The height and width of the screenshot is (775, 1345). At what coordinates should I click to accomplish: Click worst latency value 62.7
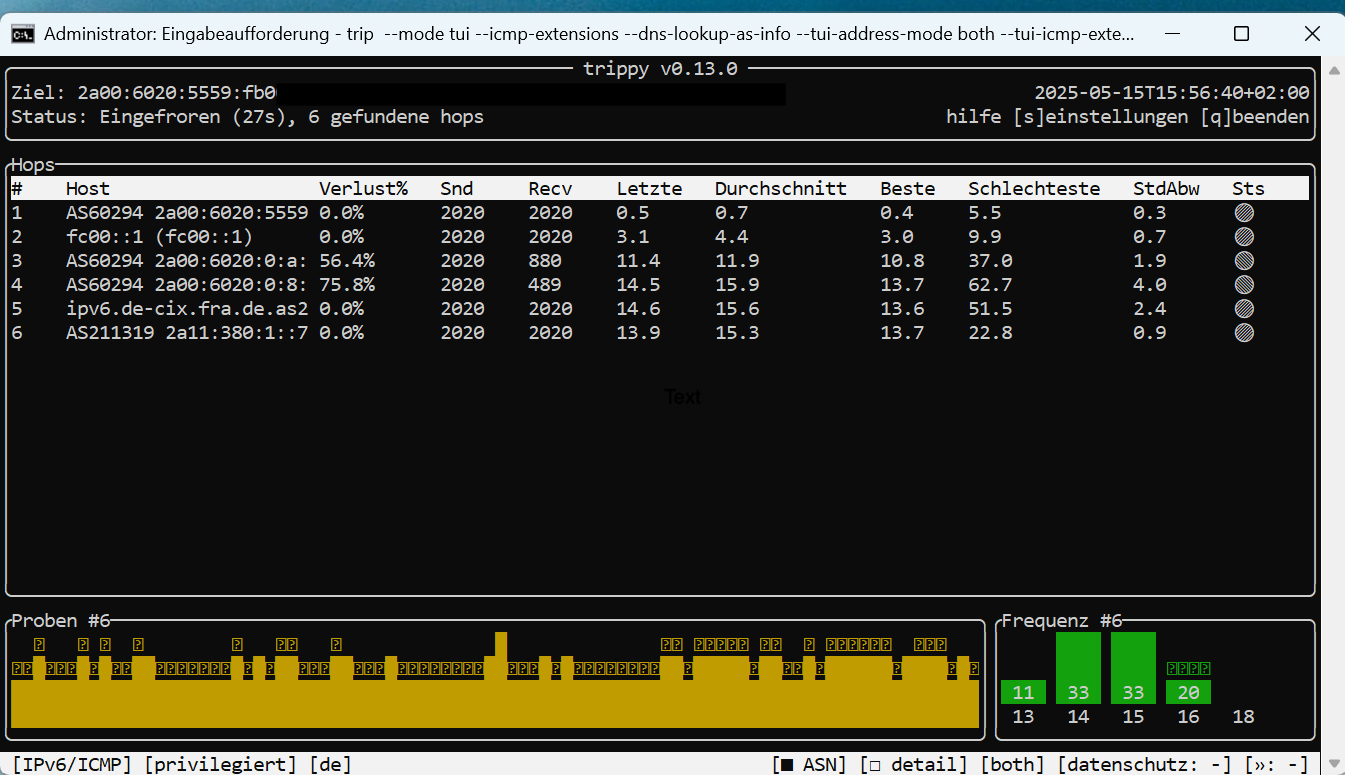coord(990,284)
